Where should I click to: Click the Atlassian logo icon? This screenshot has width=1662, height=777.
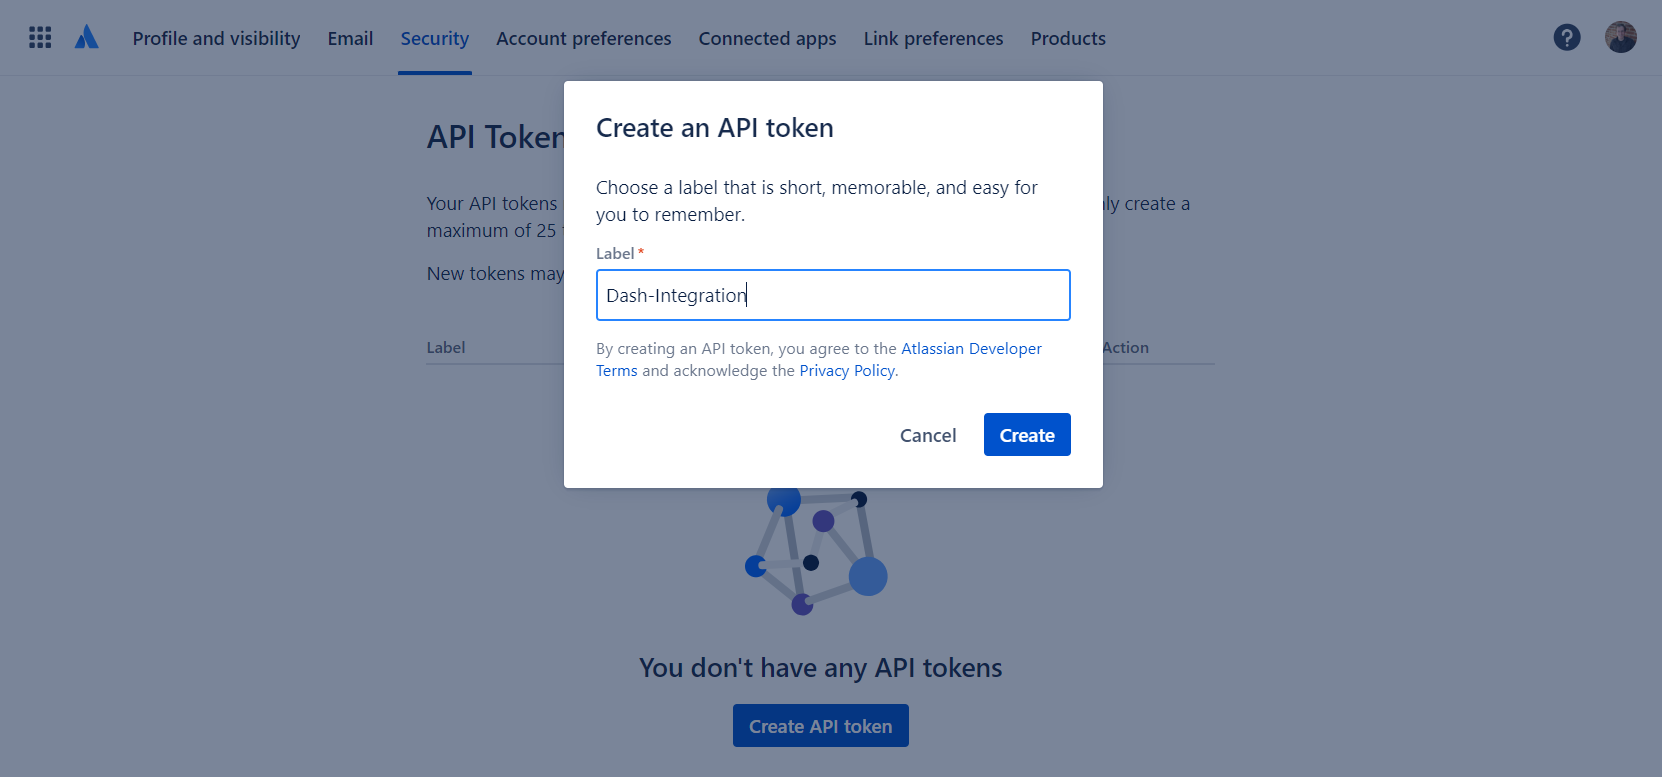[87, 38]
